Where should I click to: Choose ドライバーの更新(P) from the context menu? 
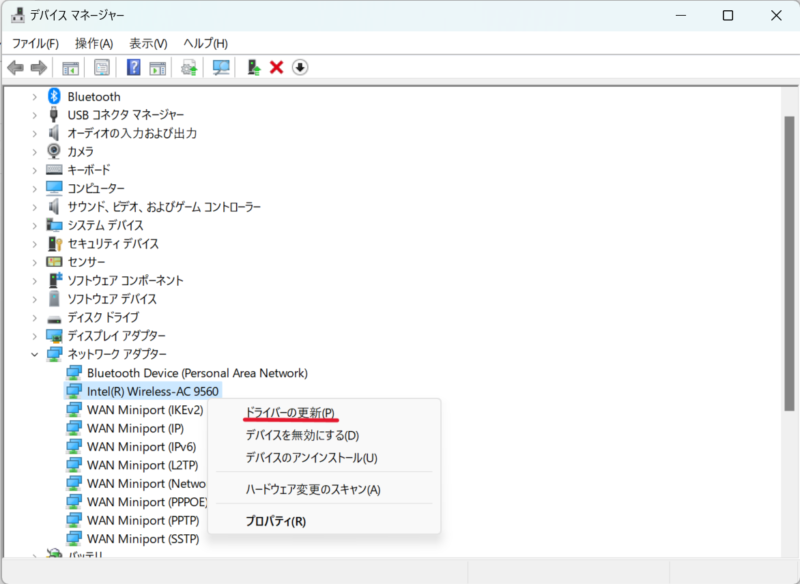pyautogui.click(x=324, y=413)
